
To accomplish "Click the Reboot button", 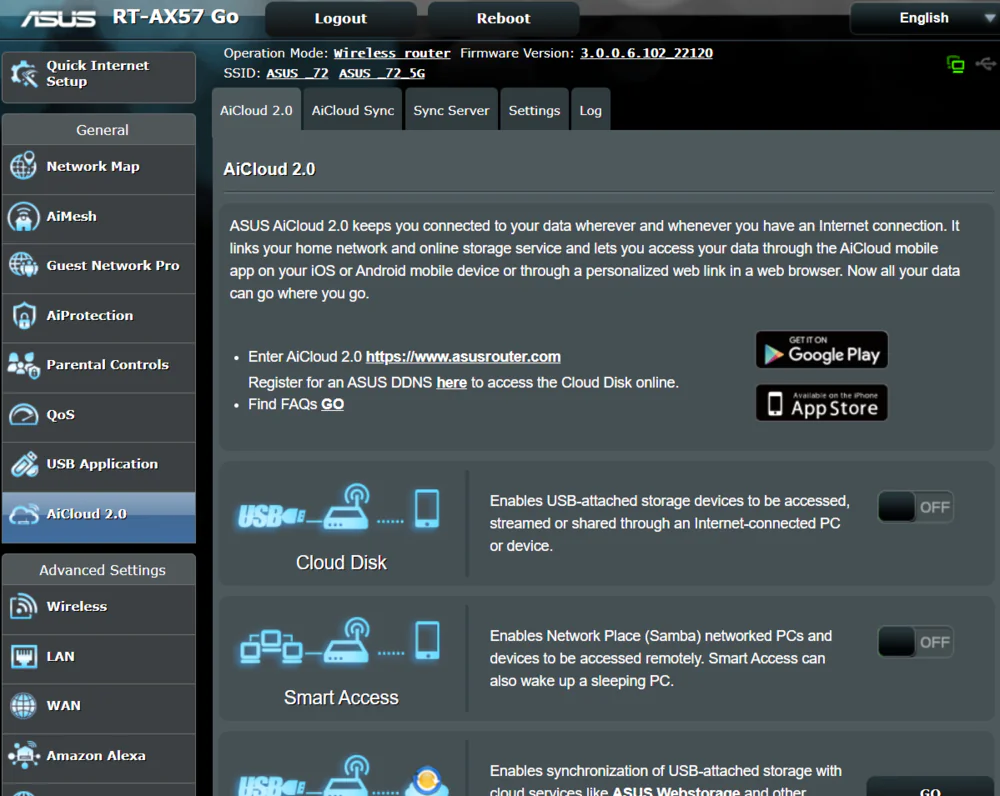I will (503, 18).
